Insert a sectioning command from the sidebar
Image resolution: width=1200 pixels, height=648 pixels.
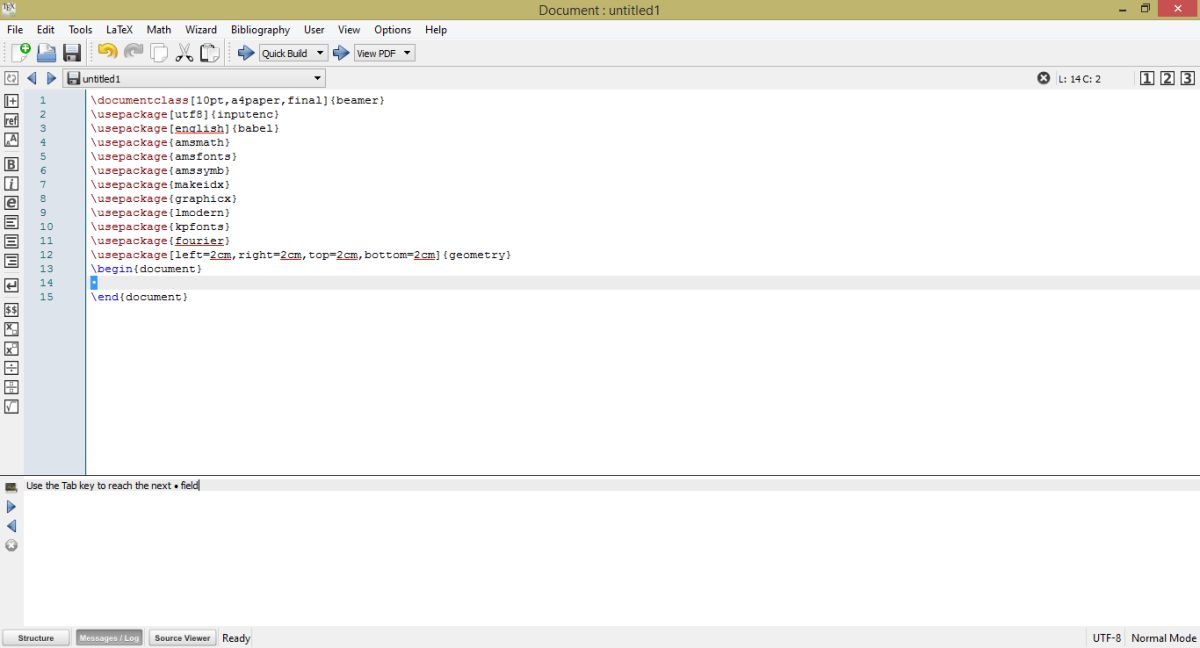coord(12,101)
